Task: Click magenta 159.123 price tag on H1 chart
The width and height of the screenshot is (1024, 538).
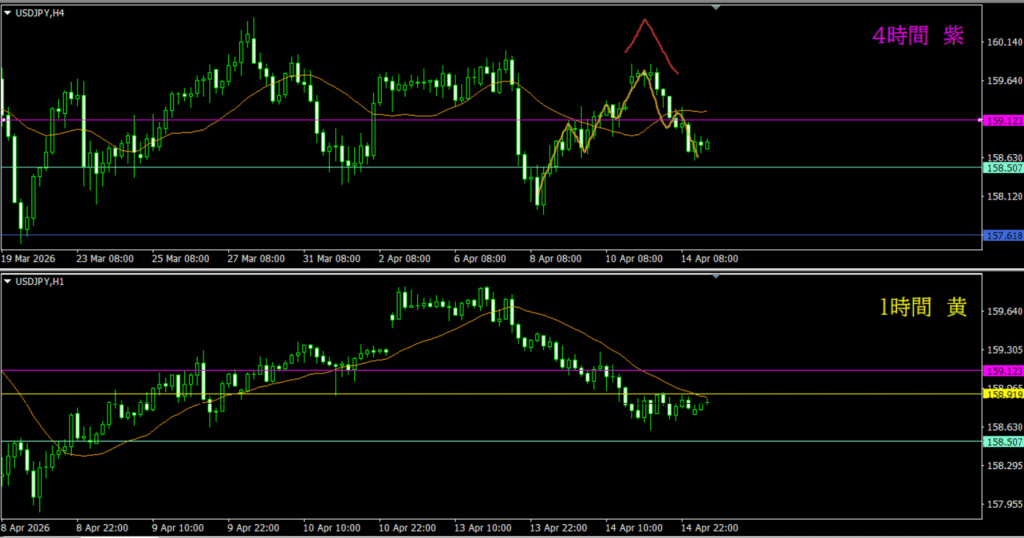Action: tap(1003, 371)
